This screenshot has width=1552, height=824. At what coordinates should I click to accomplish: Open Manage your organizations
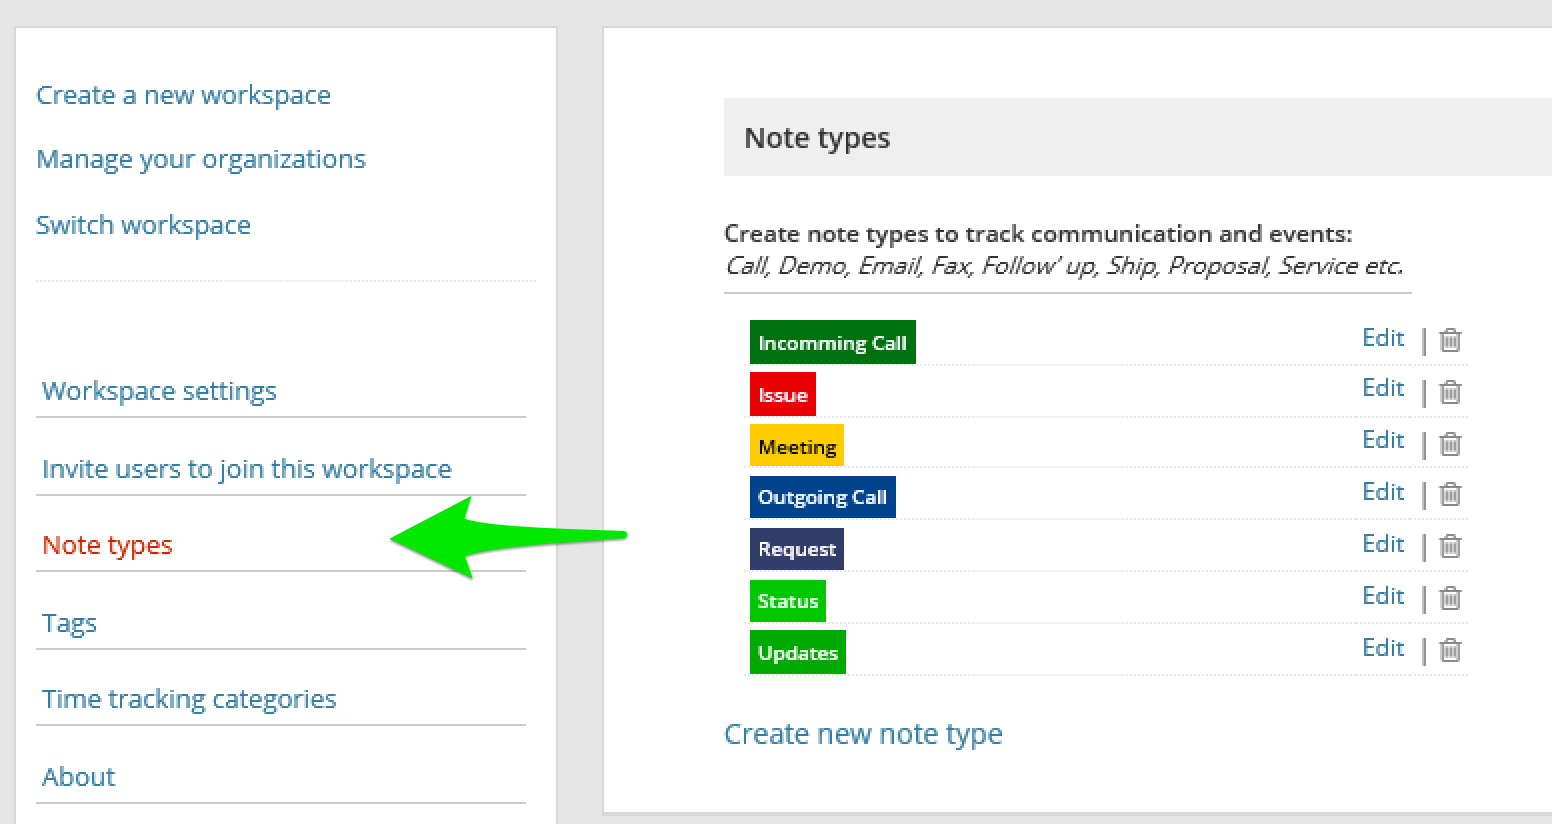(x=201, y=159)
